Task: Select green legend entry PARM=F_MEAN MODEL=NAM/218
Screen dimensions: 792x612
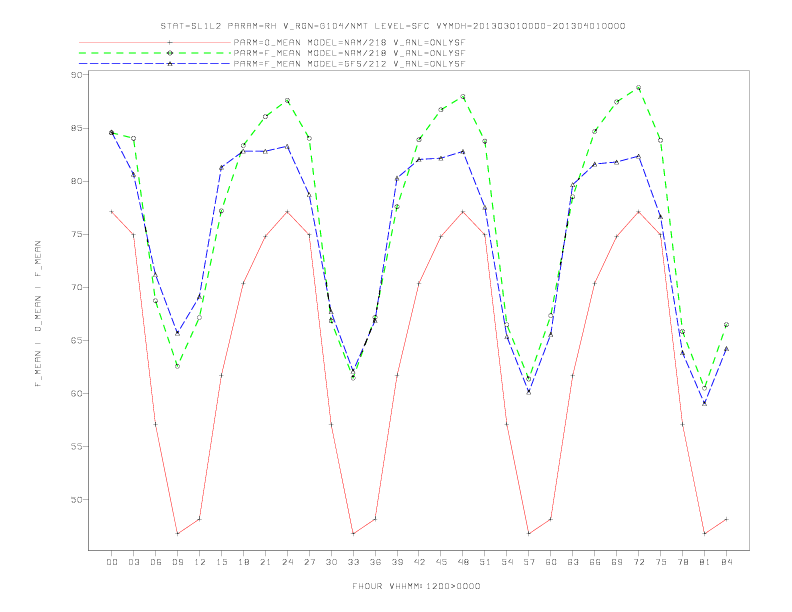Action: pyautogui.click(x=349, y=53)
